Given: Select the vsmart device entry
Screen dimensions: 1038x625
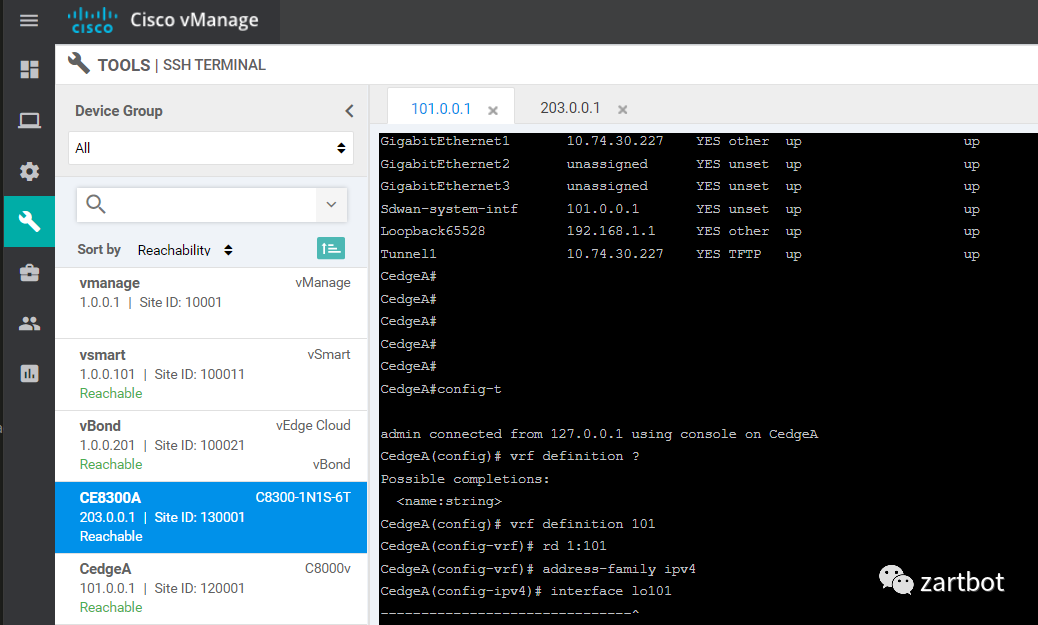Looking at the screenshot, I should tap(211, 374).
